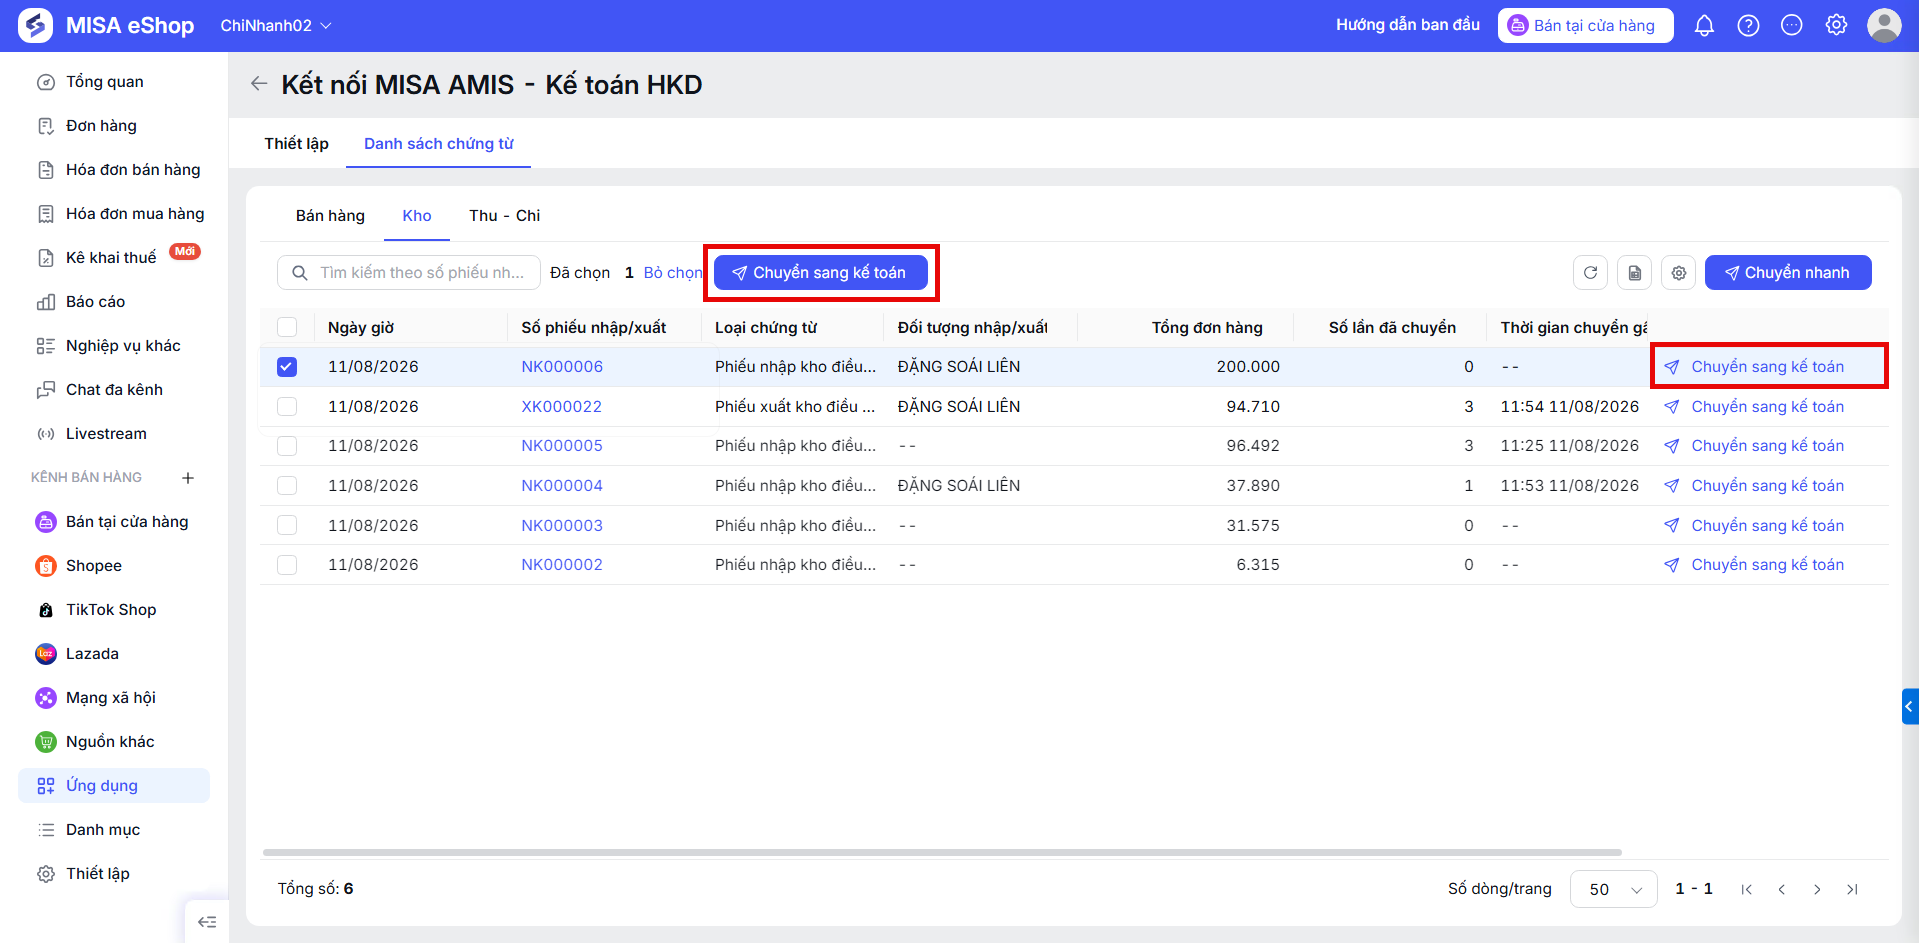1919x943 pixels.
Task: Check the NK000003 row checkbox
Action: 287,525
